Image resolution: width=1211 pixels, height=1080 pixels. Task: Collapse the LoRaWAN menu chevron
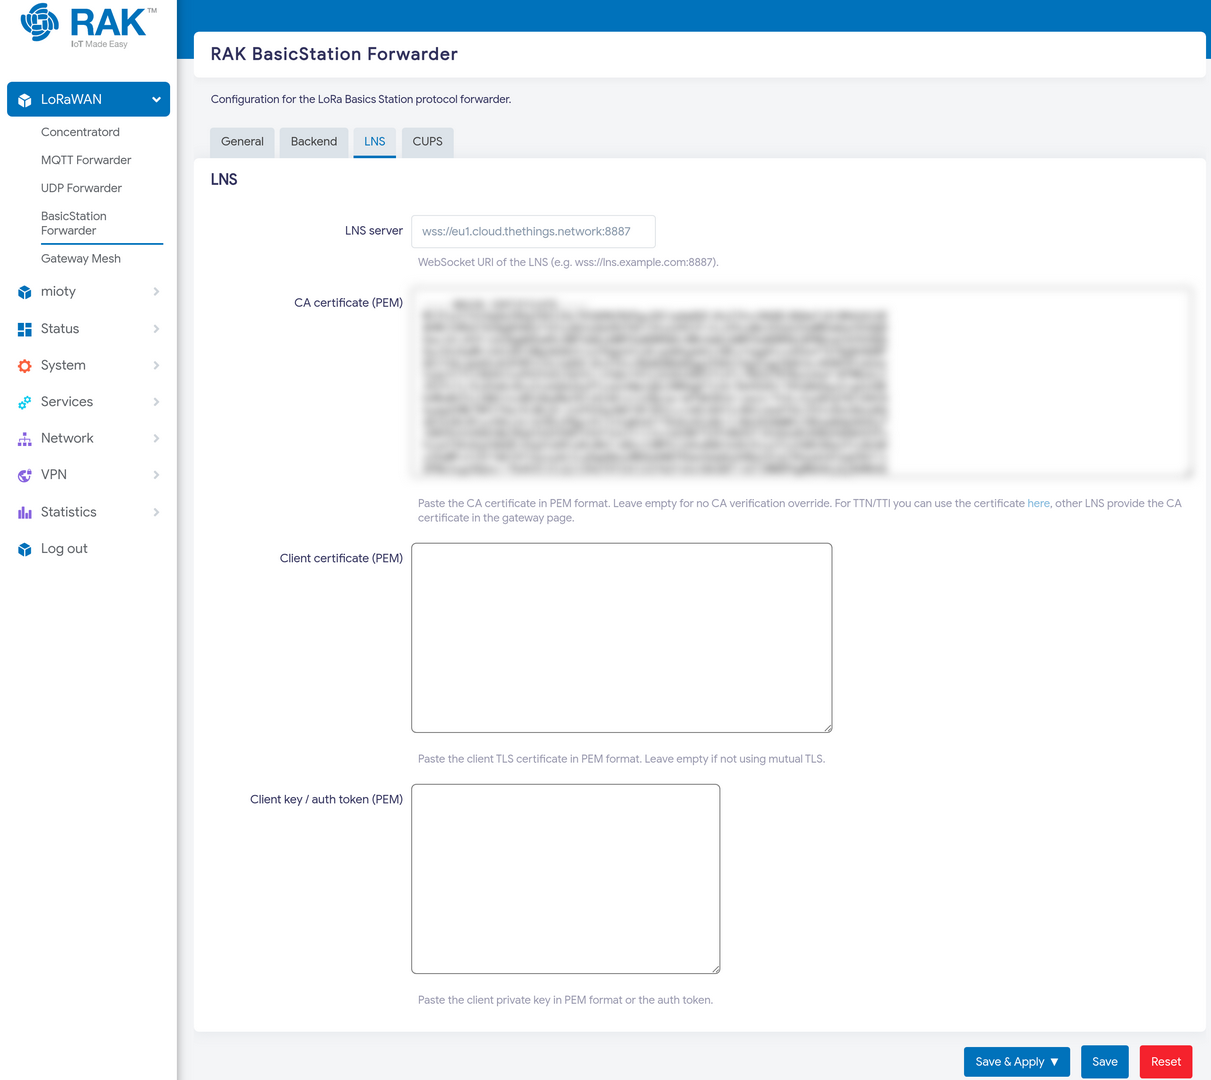click(x=156, y=100)
